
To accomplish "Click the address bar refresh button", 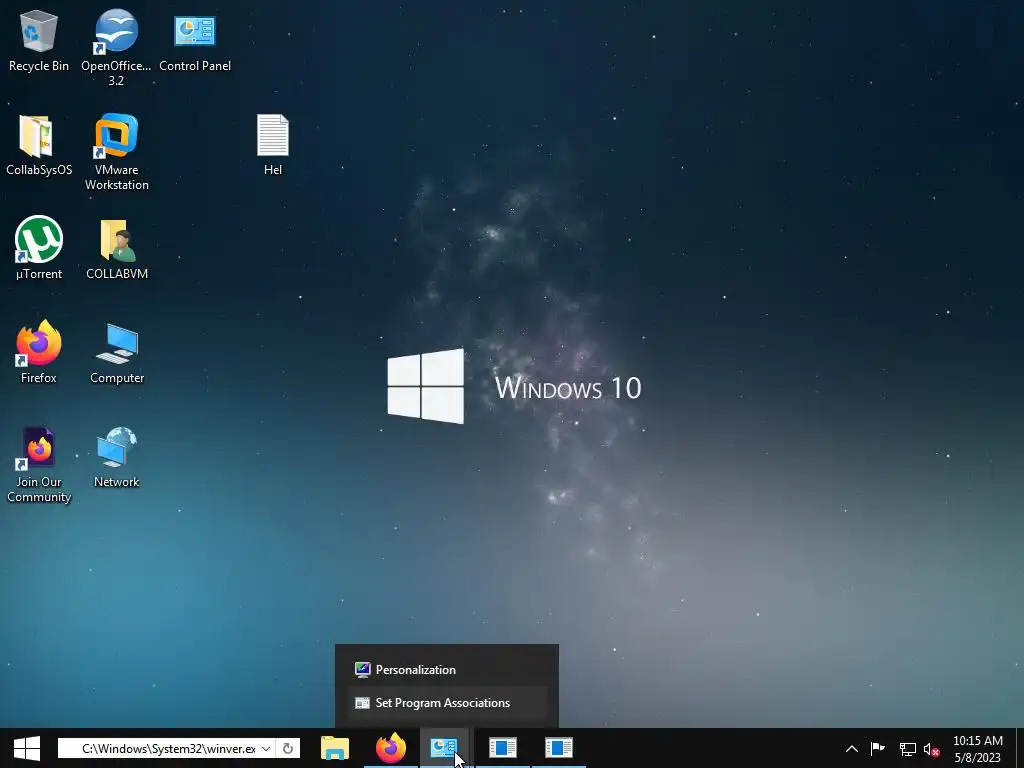I will [x=287, y=748].
